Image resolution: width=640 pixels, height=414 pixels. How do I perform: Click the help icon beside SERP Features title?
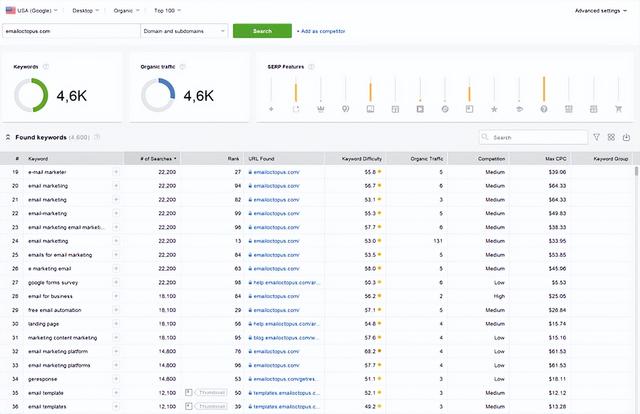313,67
